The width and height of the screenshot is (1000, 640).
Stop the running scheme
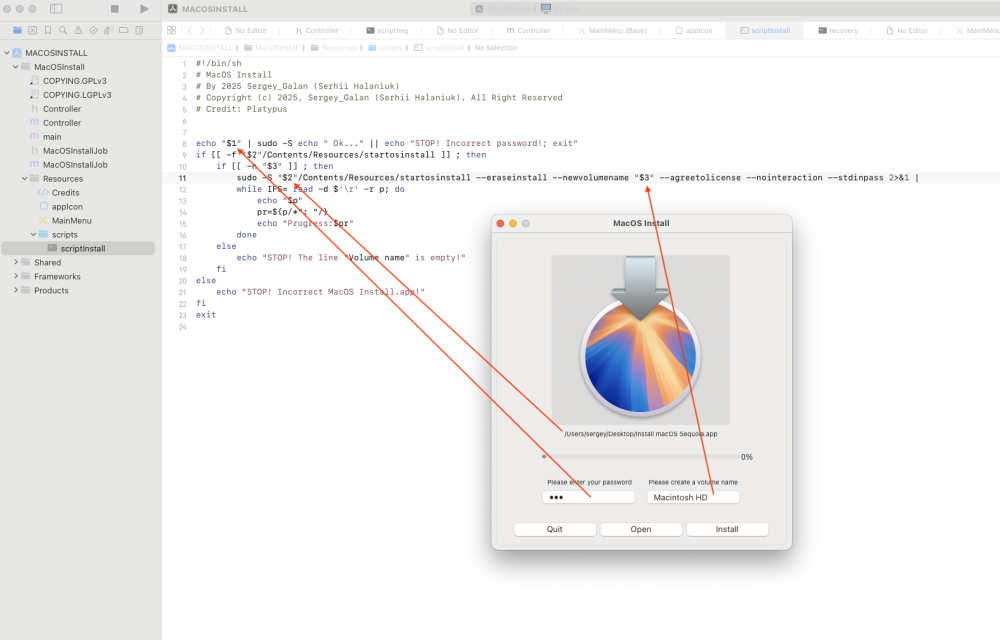[115, 9]
